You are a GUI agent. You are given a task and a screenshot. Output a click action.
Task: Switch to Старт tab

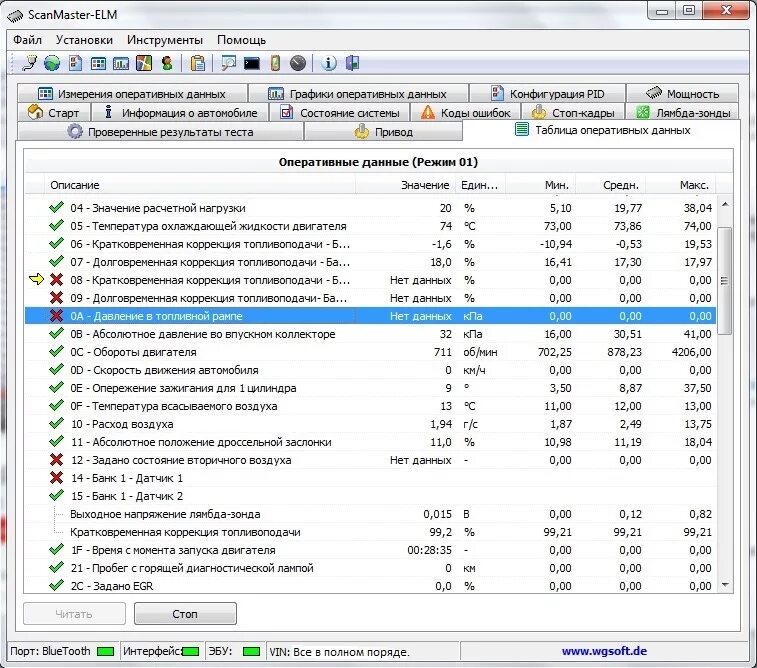point(54,113)
